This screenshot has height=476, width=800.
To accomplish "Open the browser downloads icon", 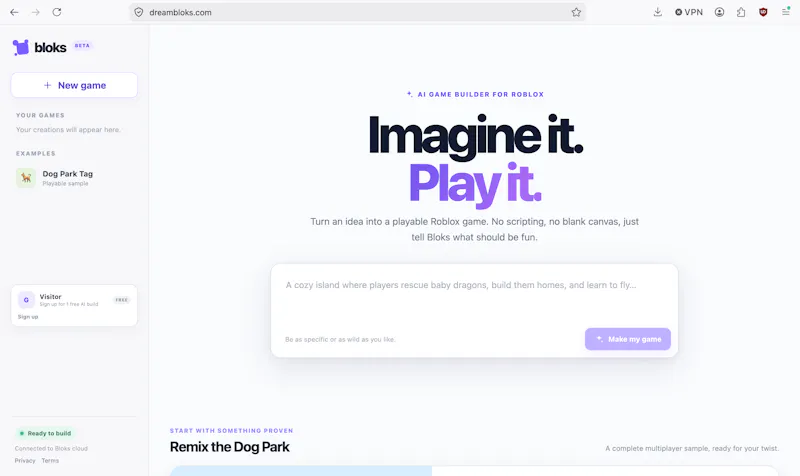I will pos(658,12).
